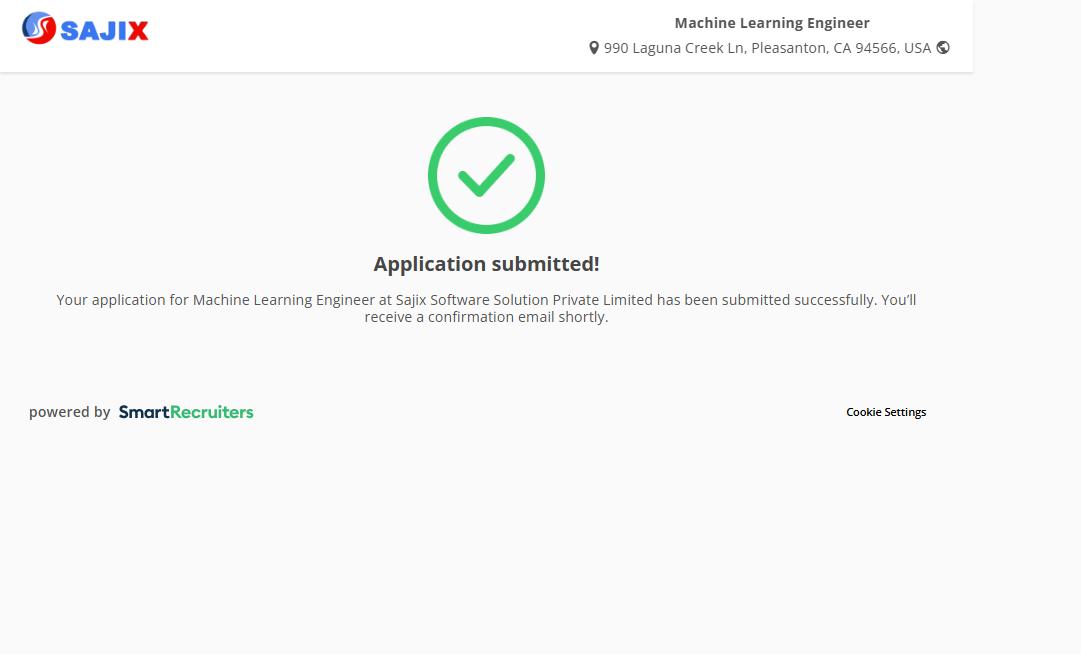Image resolution: width=1081 pixels, height=654 pixels.
Task: Click the "Application submitted!" heading
Action: (486, 264)
